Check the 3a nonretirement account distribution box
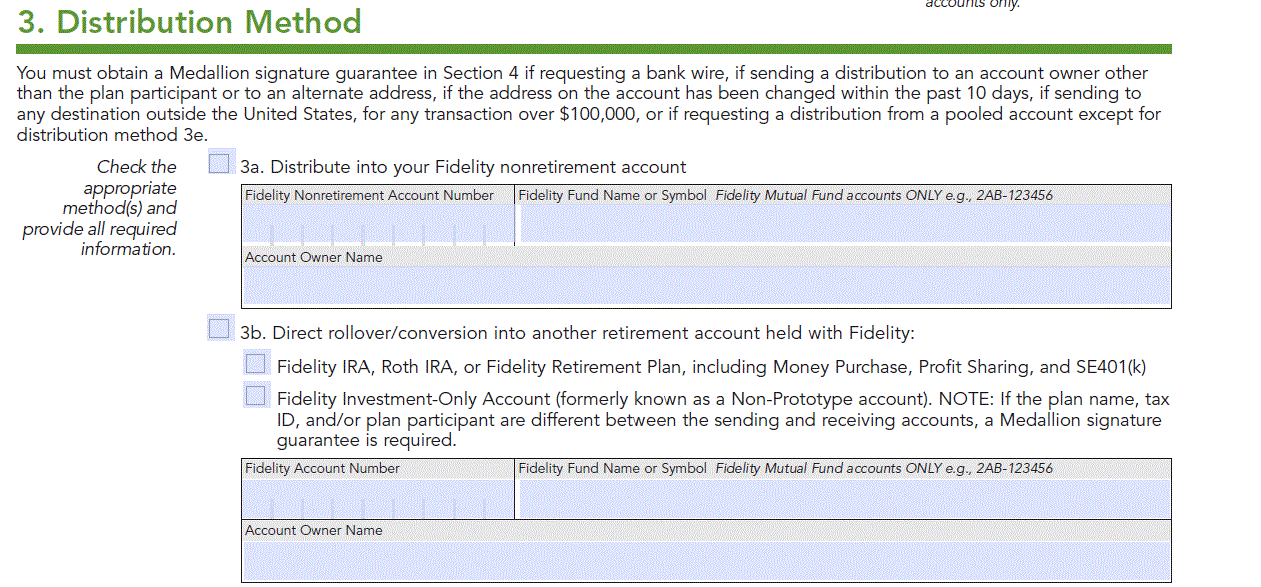The image size is (1261, 587). coord(219,163)
